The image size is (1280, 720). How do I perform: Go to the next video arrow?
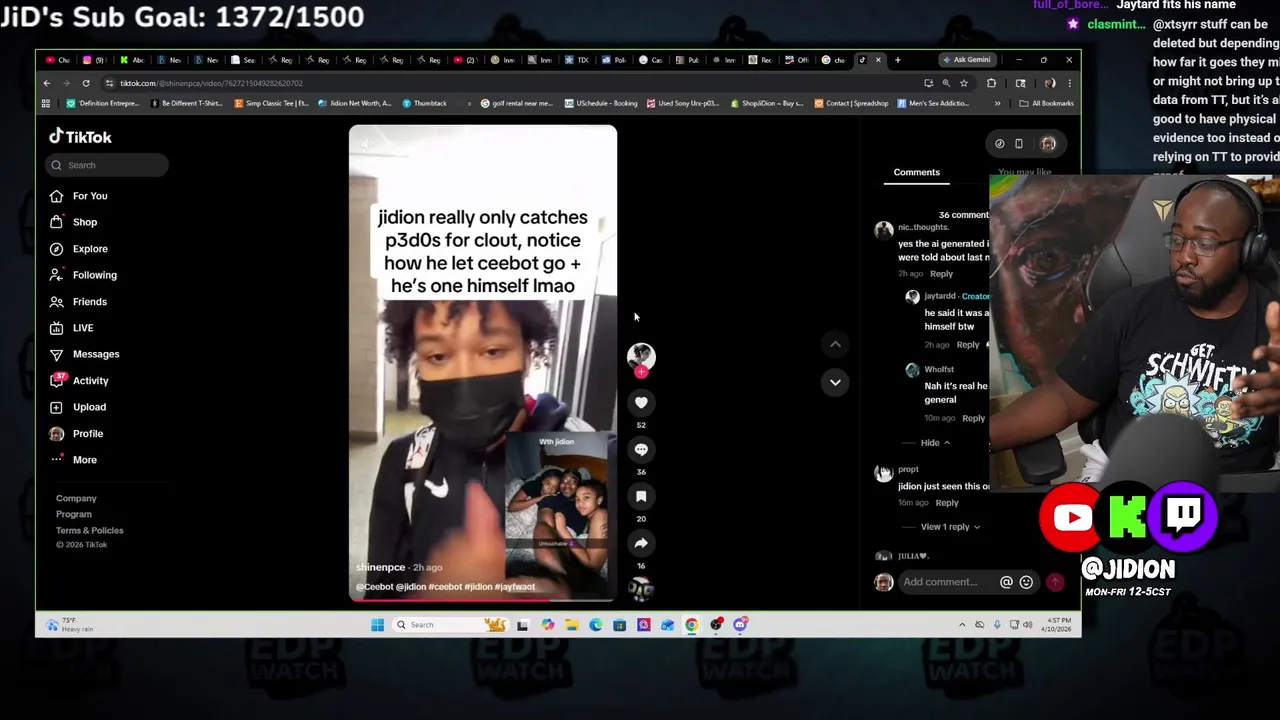click(x=835, y=382)
